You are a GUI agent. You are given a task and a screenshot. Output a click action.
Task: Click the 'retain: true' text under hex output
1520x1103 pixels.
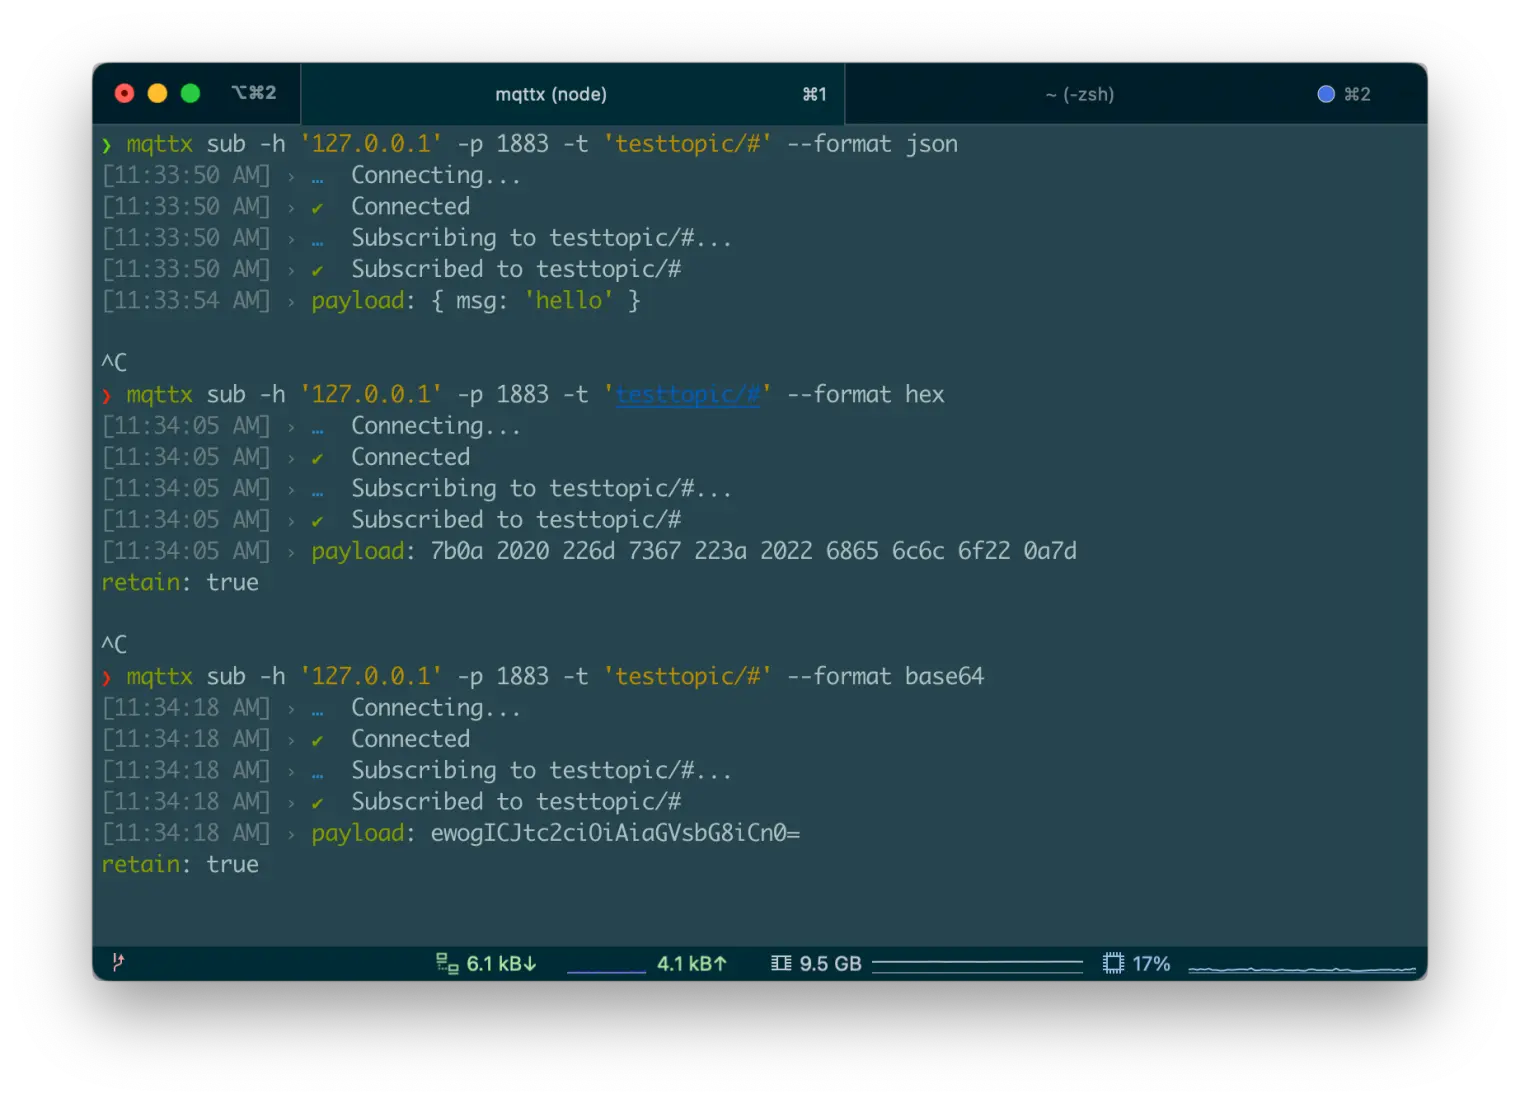(x=180, y=582)
